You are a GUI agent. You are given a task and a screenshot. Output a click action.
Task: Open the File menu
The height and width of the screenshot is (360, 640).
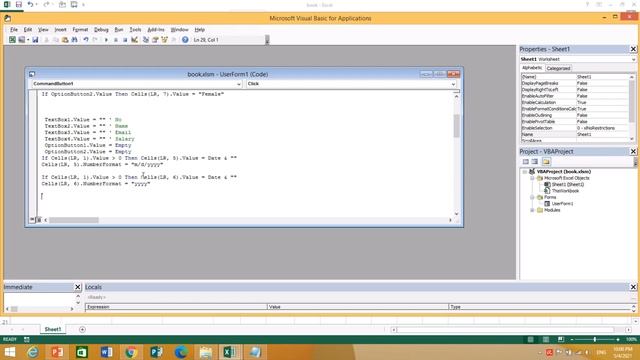point(14,30)
